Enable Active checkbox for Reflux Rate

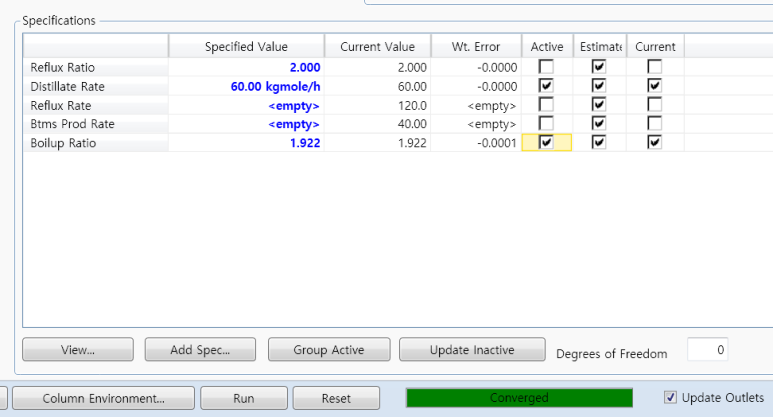546,104
